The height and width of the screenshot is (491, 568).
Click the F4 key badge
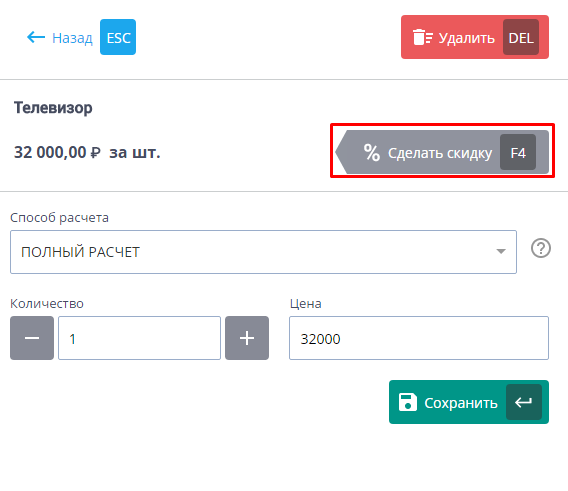pos(518,152)
